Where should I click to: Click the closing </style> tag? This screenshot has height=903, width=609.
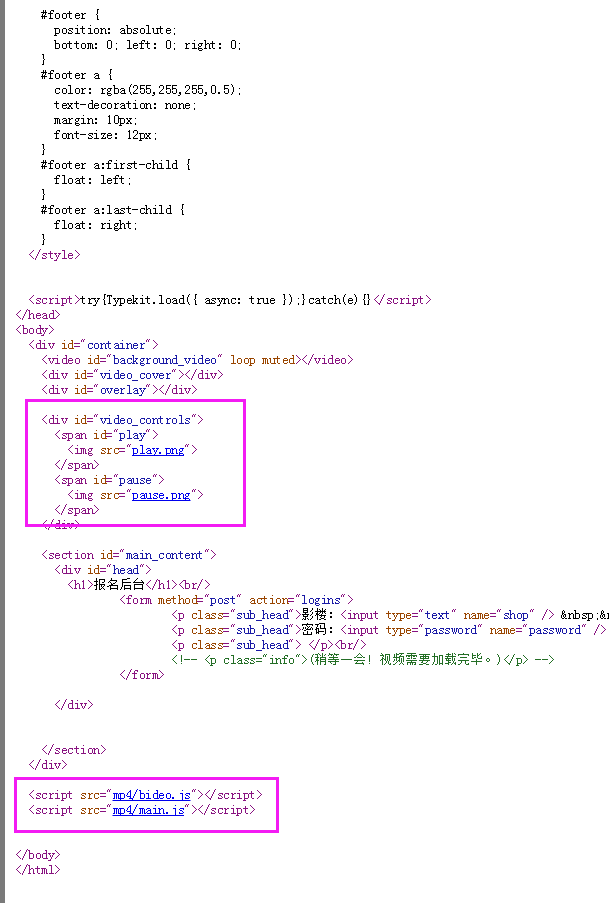click(54, 255)
